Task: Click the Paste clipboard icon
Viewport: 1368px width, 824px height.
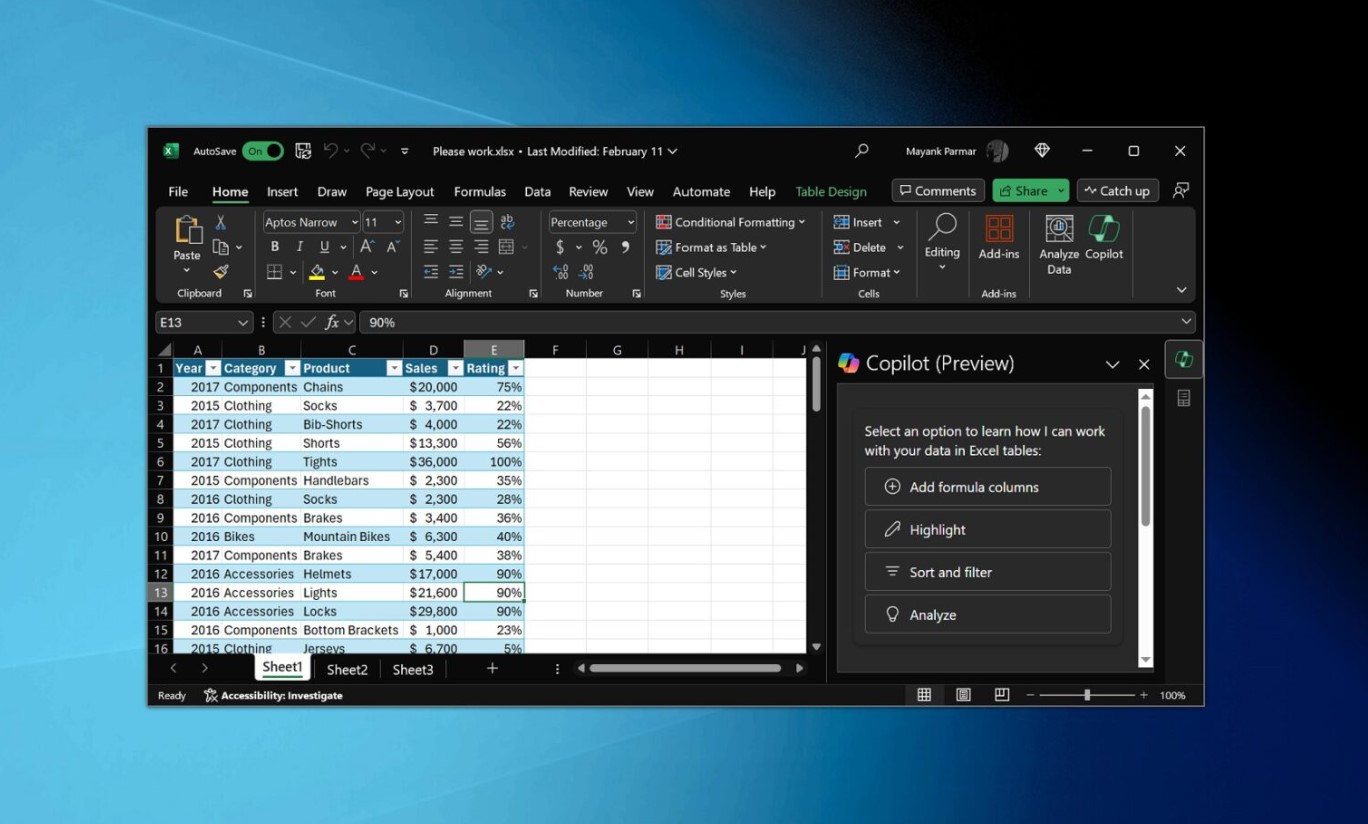Action: click(188, 232)
